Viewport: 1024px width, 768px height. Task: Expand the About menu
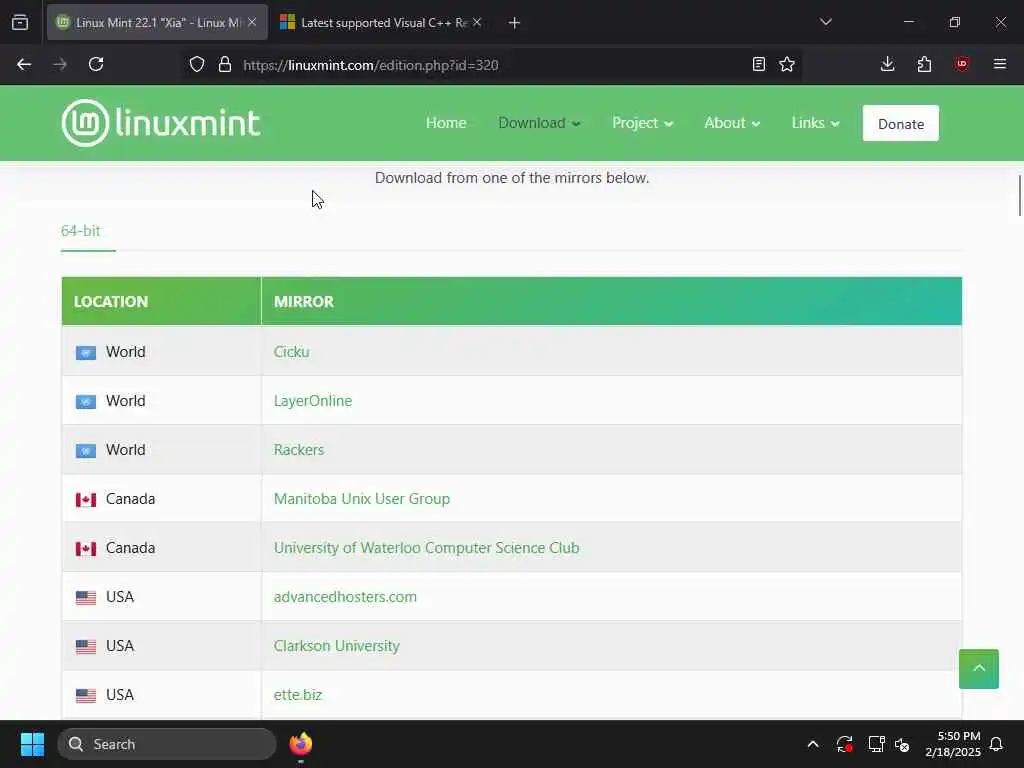731,123
